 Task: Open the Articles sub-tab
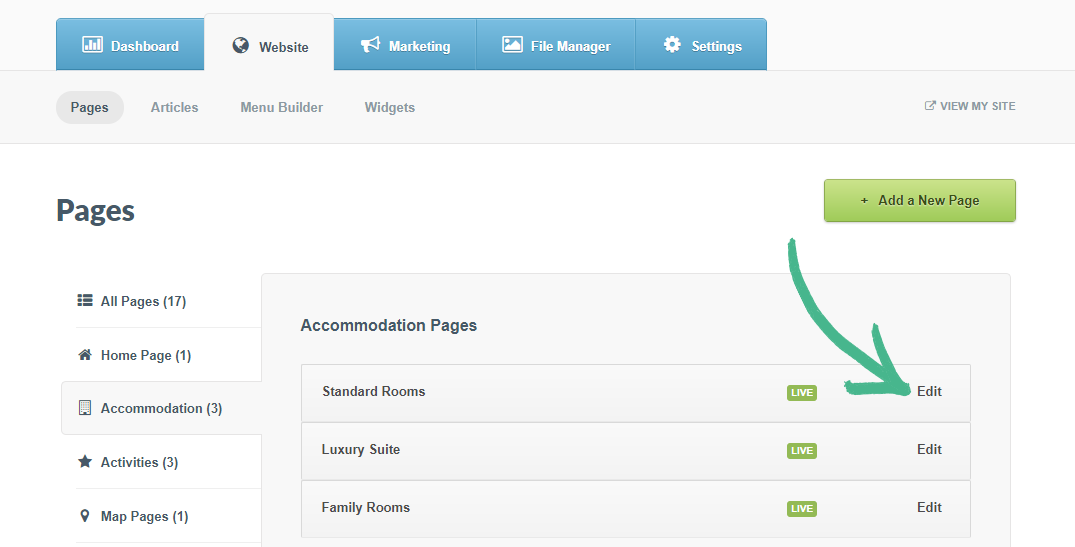coord(174,107)
